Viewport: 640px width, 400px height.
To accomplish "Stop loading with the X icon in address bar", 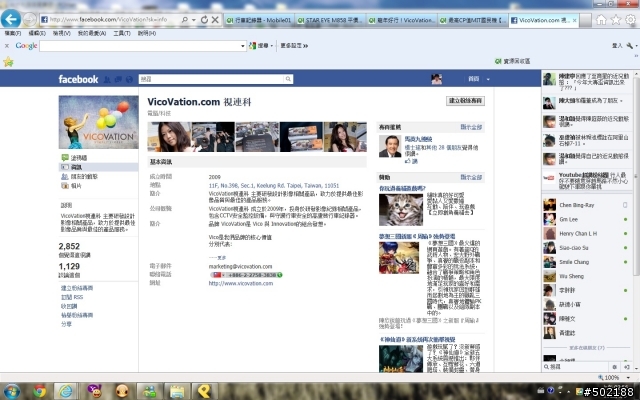I will coord(215,19).
